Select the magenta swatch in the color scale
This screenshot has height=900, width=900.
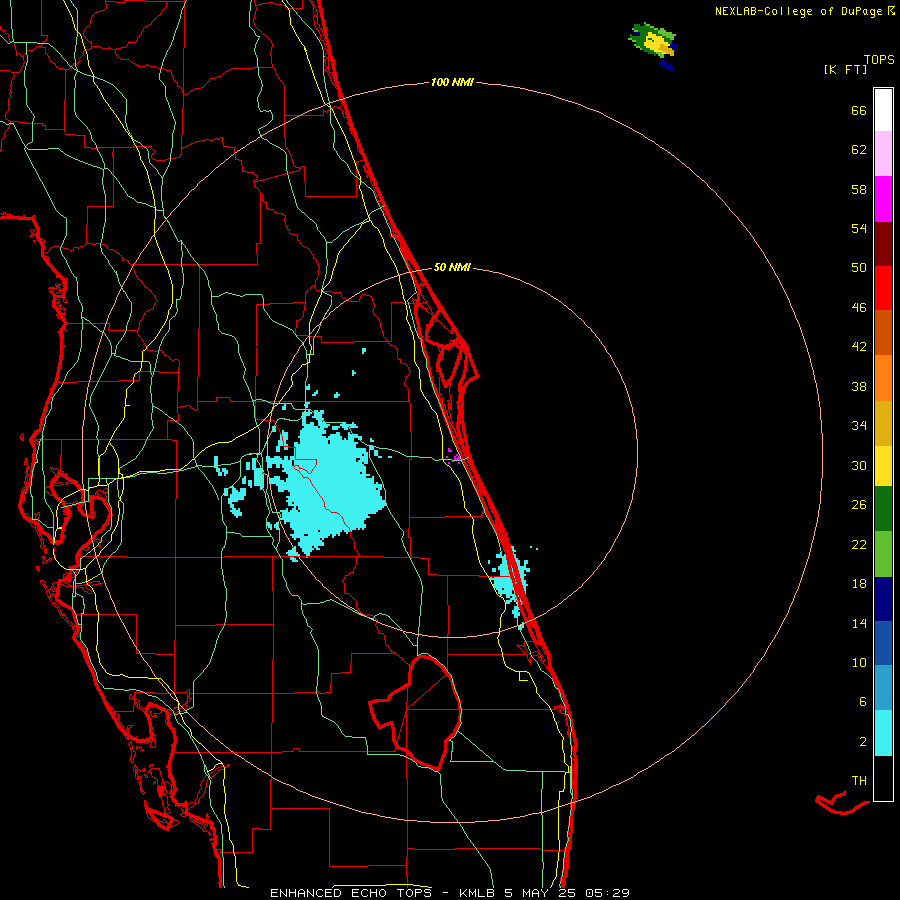pos(883,199)
